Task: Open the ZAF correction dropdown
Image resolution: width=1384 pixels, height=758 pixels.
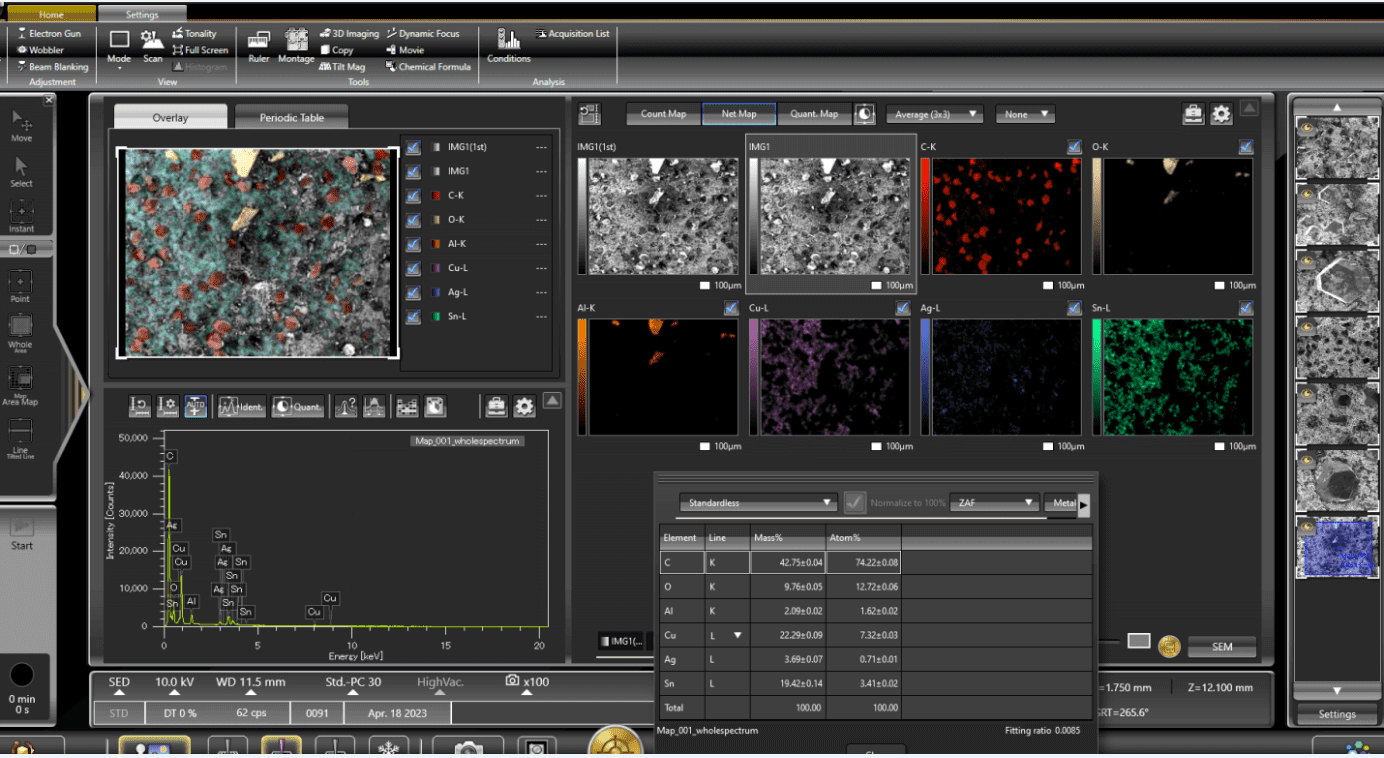Action: pyautogui.click(x=993, y=503)
